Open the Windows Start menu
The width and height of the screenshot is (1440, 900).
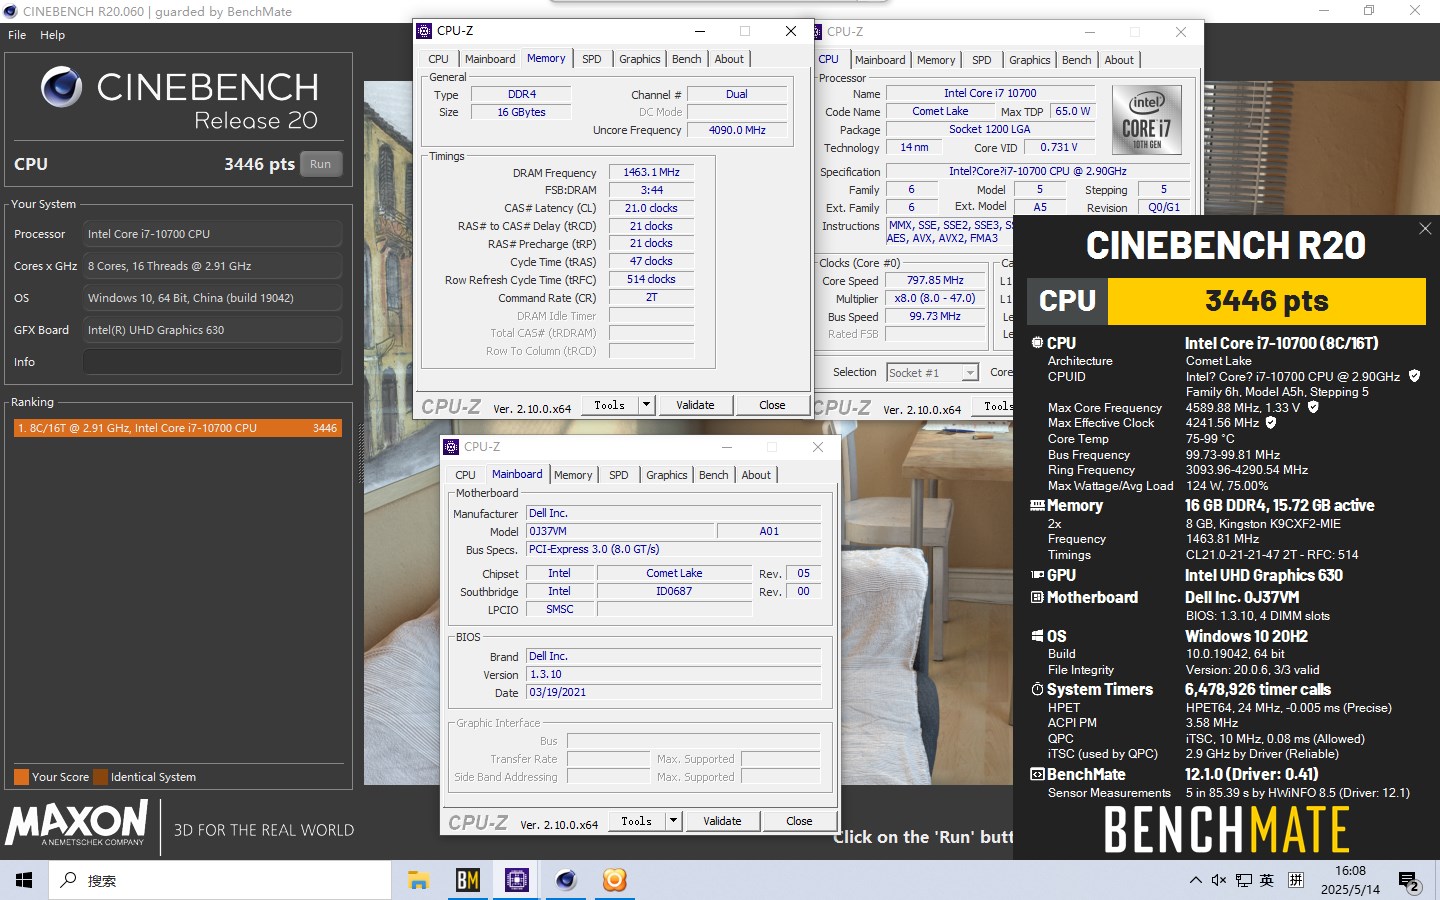(x=24, y=880)
